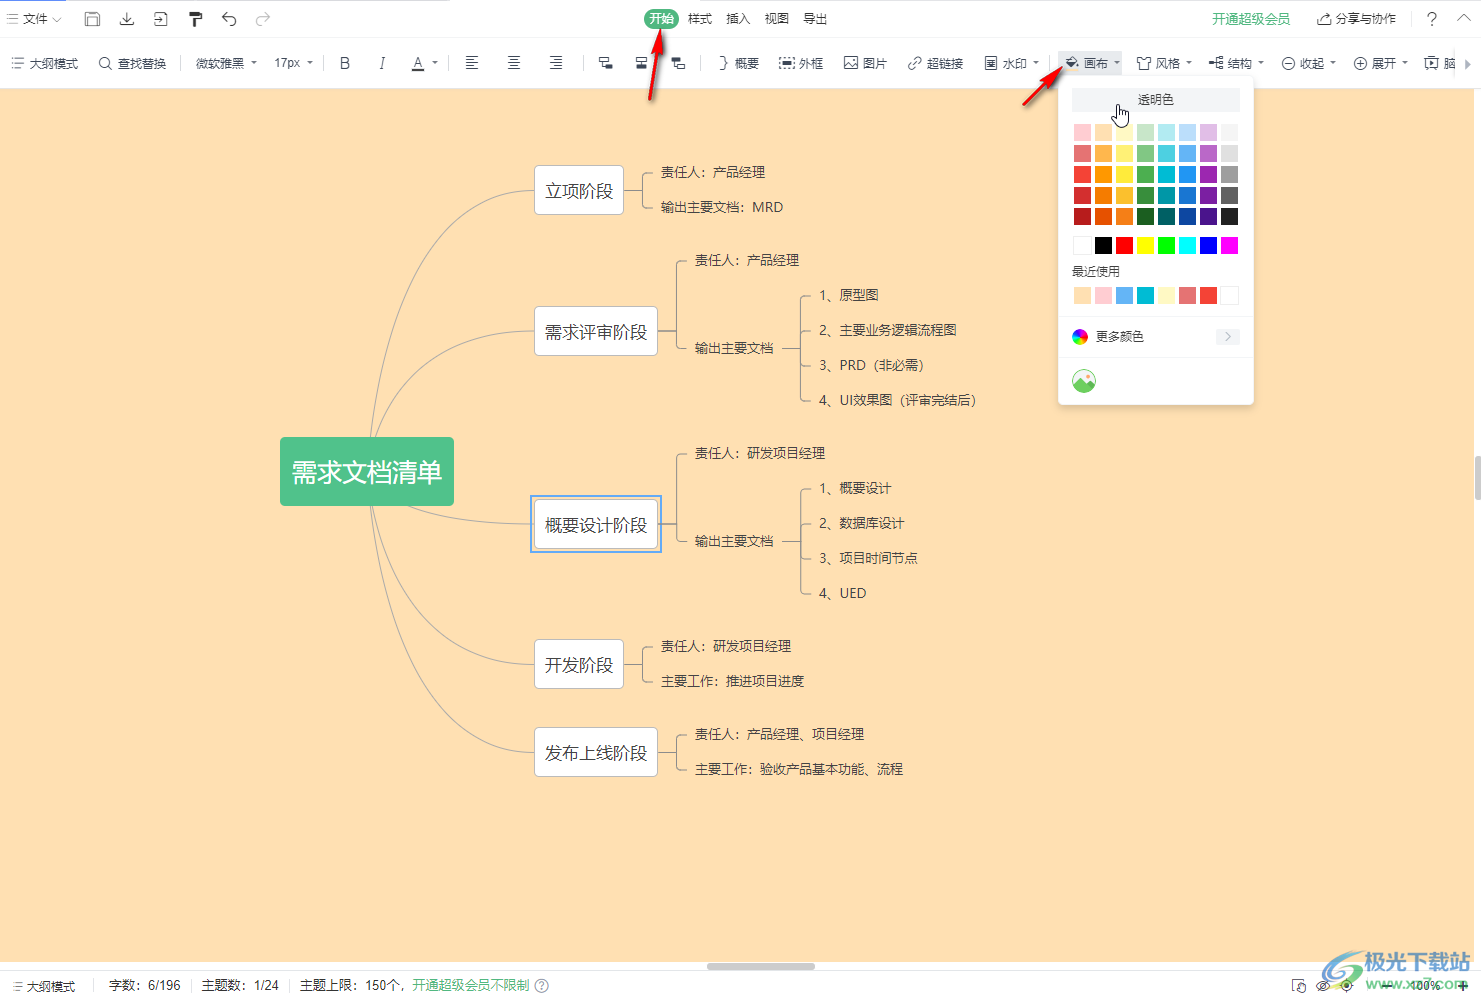Image resolution: width=1481 pixels, height=1000 pixels.
Task: Click the subtopic 2、数据库设计
Action: (x=861, y=523)
